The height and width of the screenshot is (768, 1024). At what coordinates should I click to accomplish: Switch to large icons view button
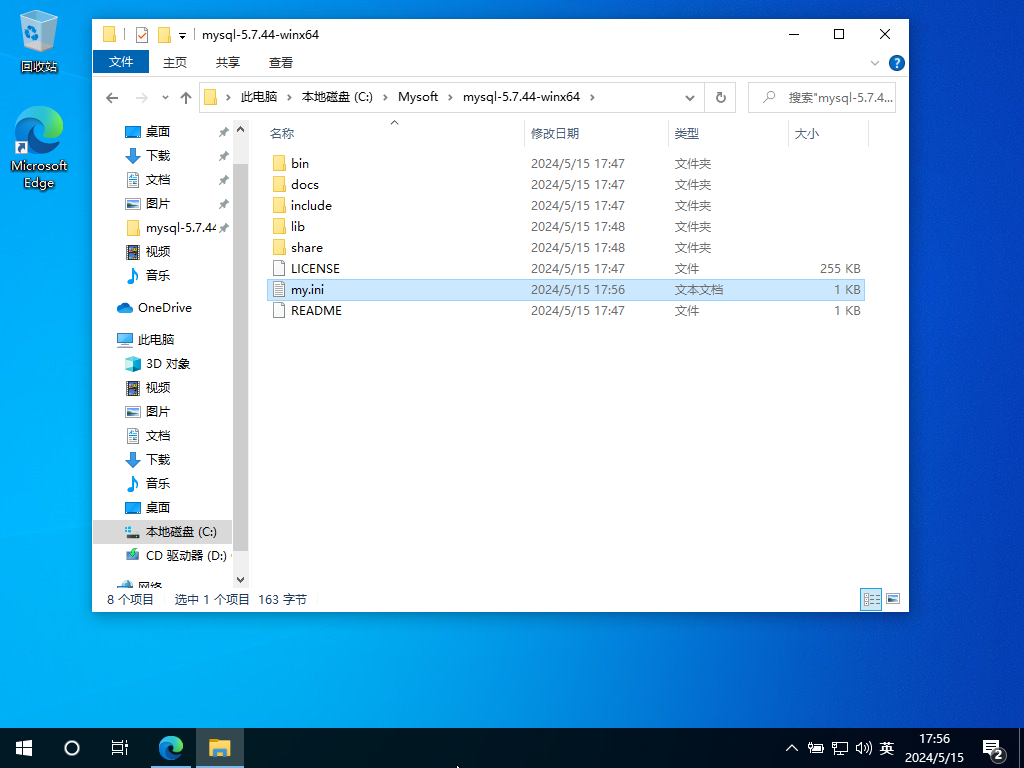coord(893,599)
